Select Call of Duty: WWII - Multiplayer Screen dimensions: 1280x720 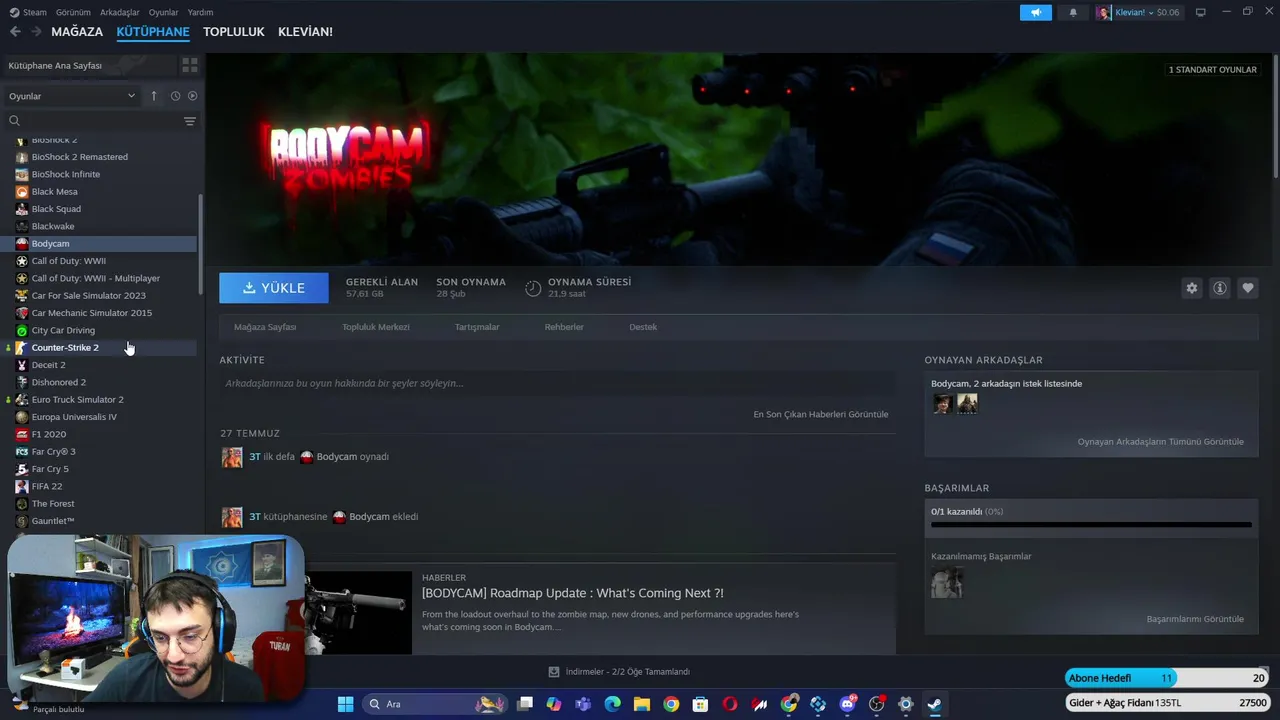click(96, 278)
